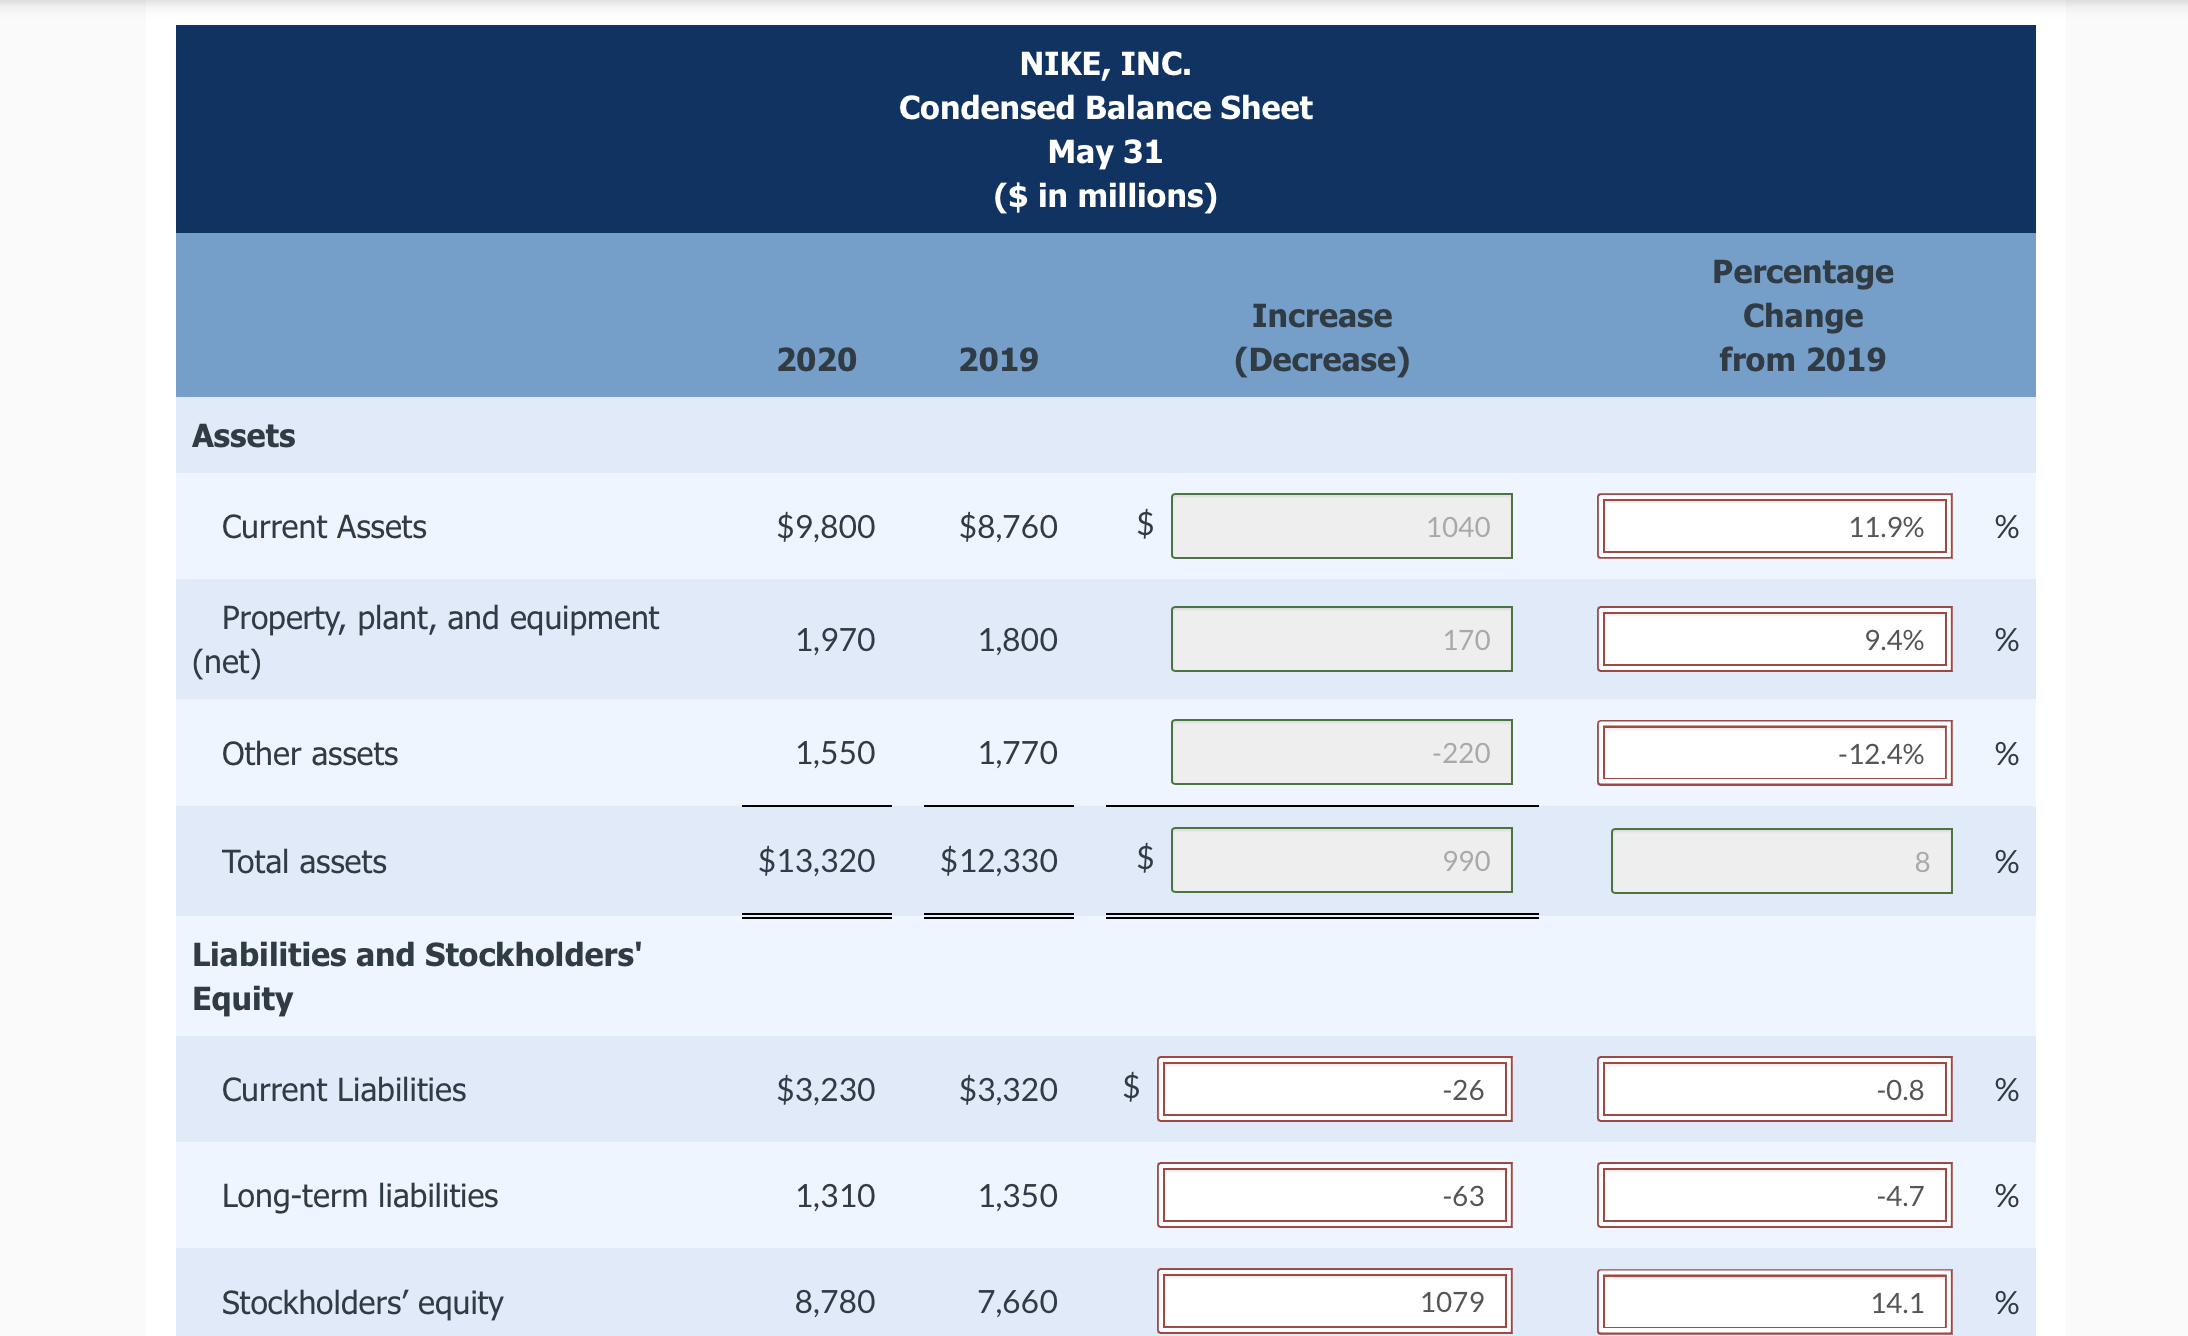2188x1336 pixels.
Task: Click the Increase (Decrease) column header
Action: (x=1321, y=337)
